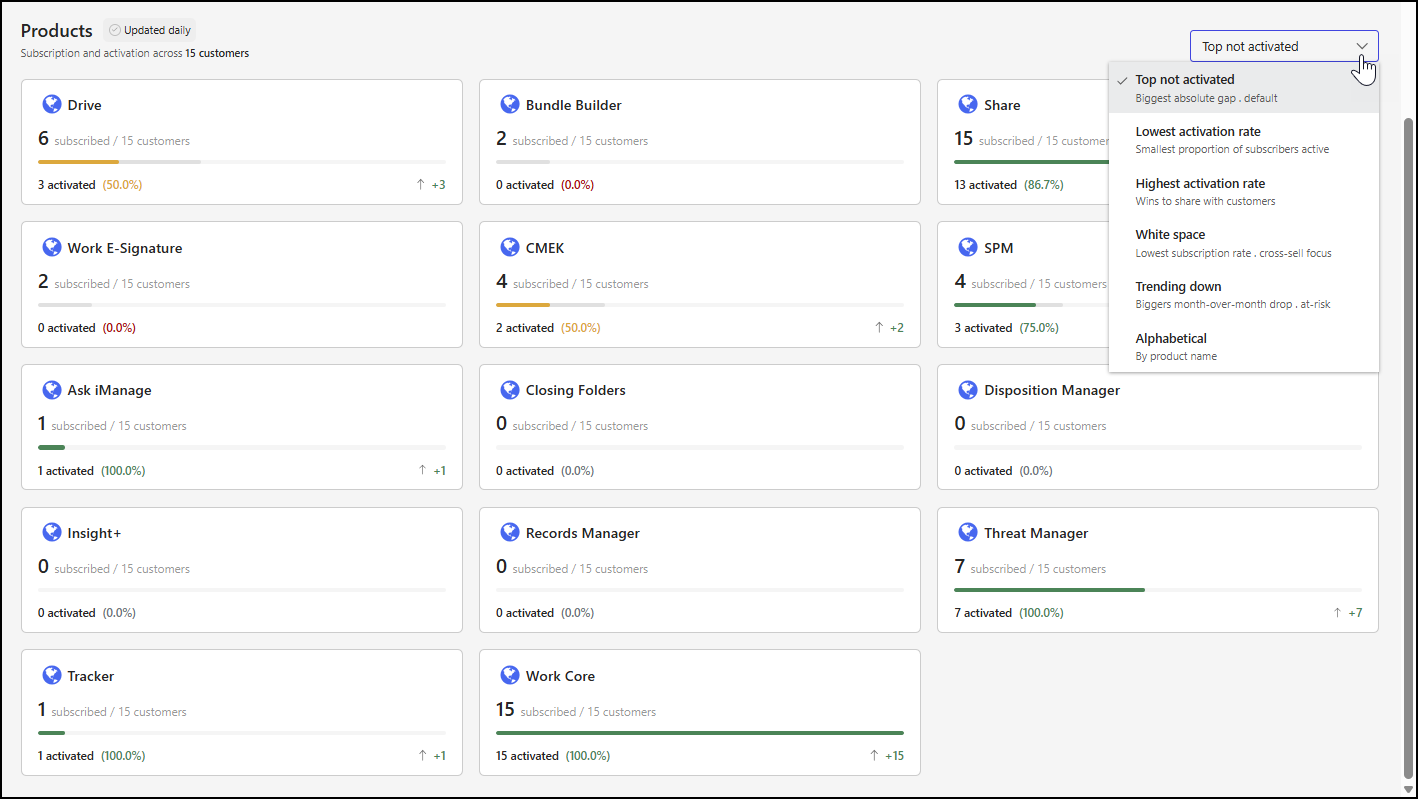Screen dimensions: 1418x799
Task: Click '+7' on Threat Manager card
Action: (1355, 613)
